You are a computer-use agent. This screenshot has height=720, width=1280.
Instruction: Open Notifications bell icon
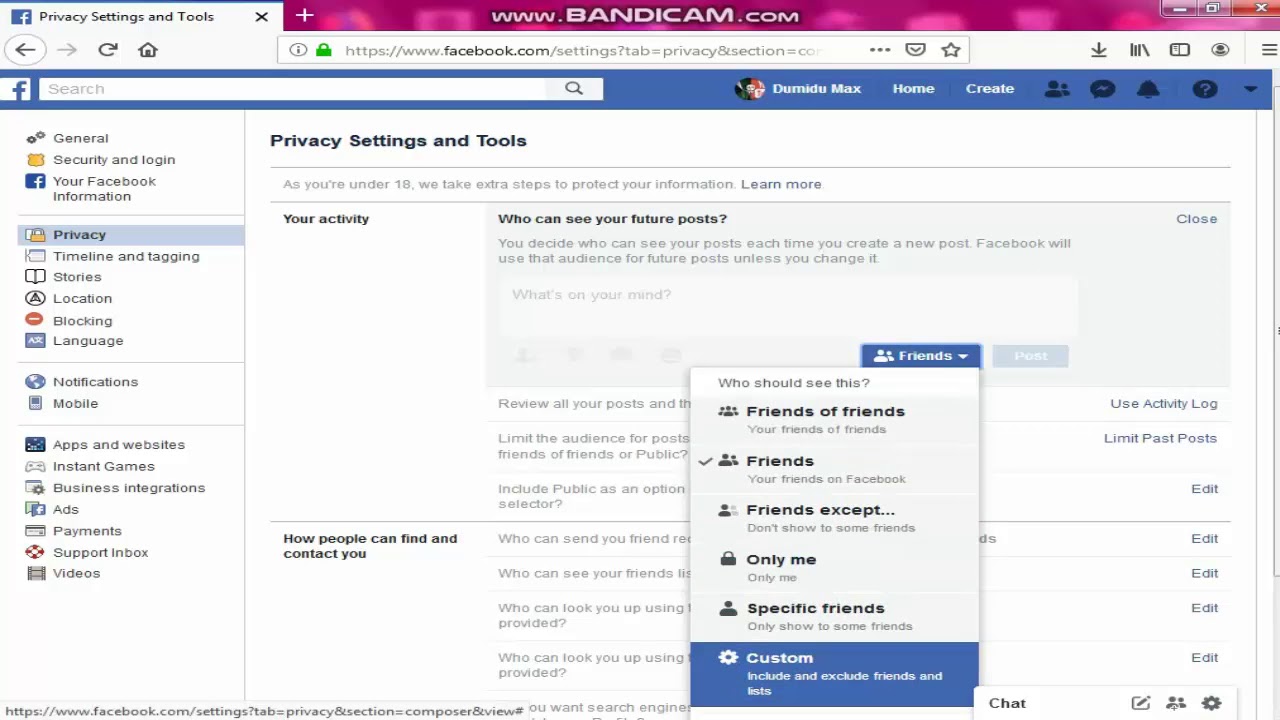coord(1148,89)
